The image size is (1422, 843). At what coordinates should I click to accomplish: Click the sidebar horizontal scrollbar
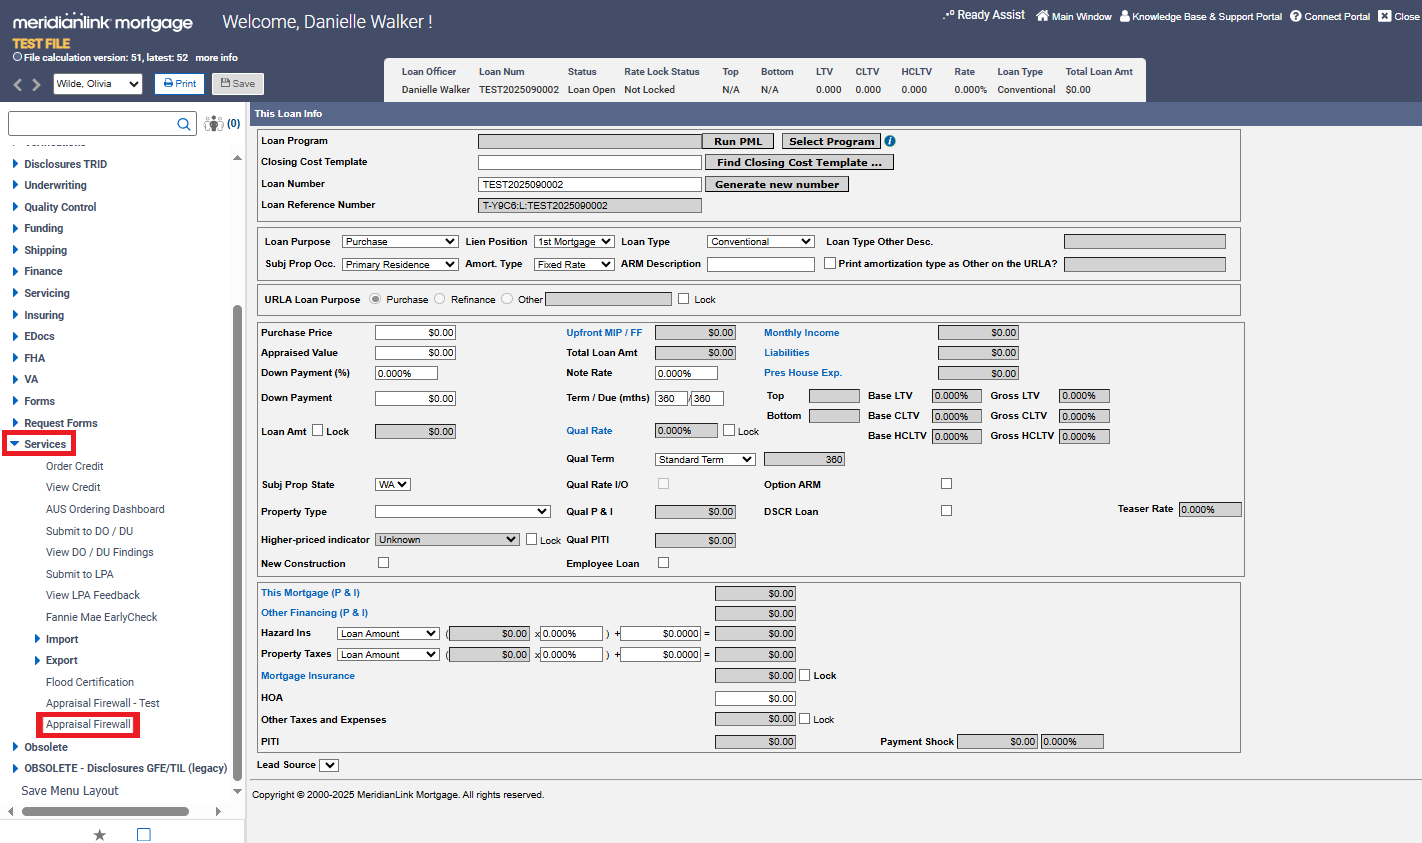click(x=105, y=812)
